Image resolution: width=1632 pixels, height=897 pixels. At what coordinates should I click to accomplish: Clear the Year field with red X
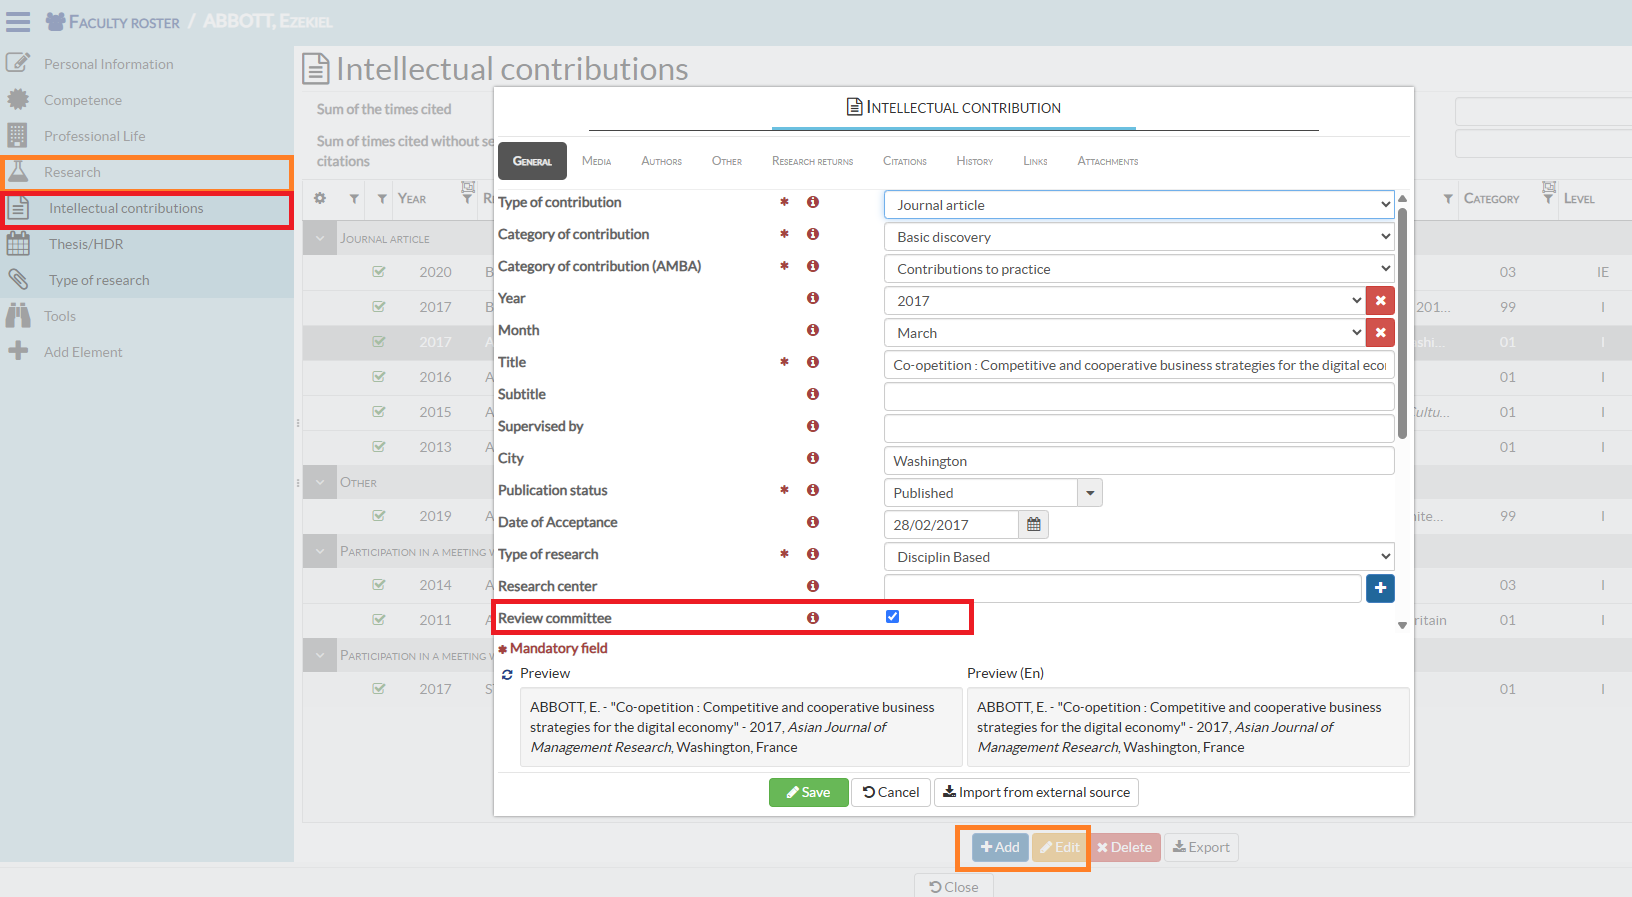(1380, 301)
